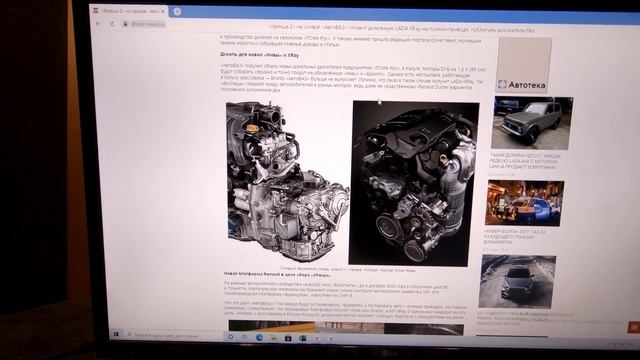
Task: Open the Volga 2017 designer article headline
Action: [x=514, y=237]
